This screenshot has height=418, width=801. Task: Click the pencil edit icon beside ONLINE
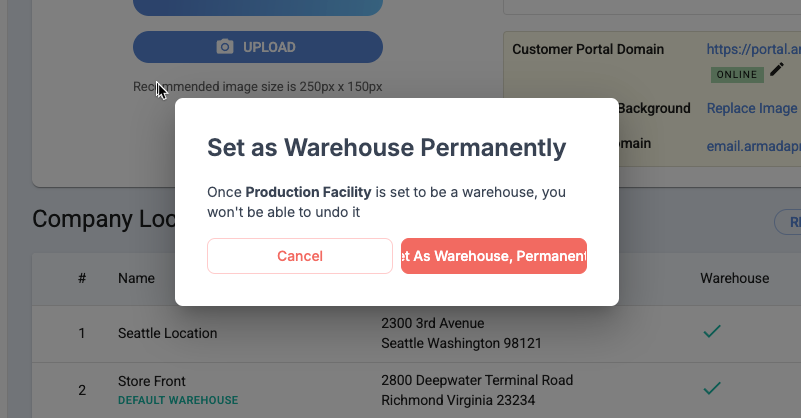(x=777, y=70)
